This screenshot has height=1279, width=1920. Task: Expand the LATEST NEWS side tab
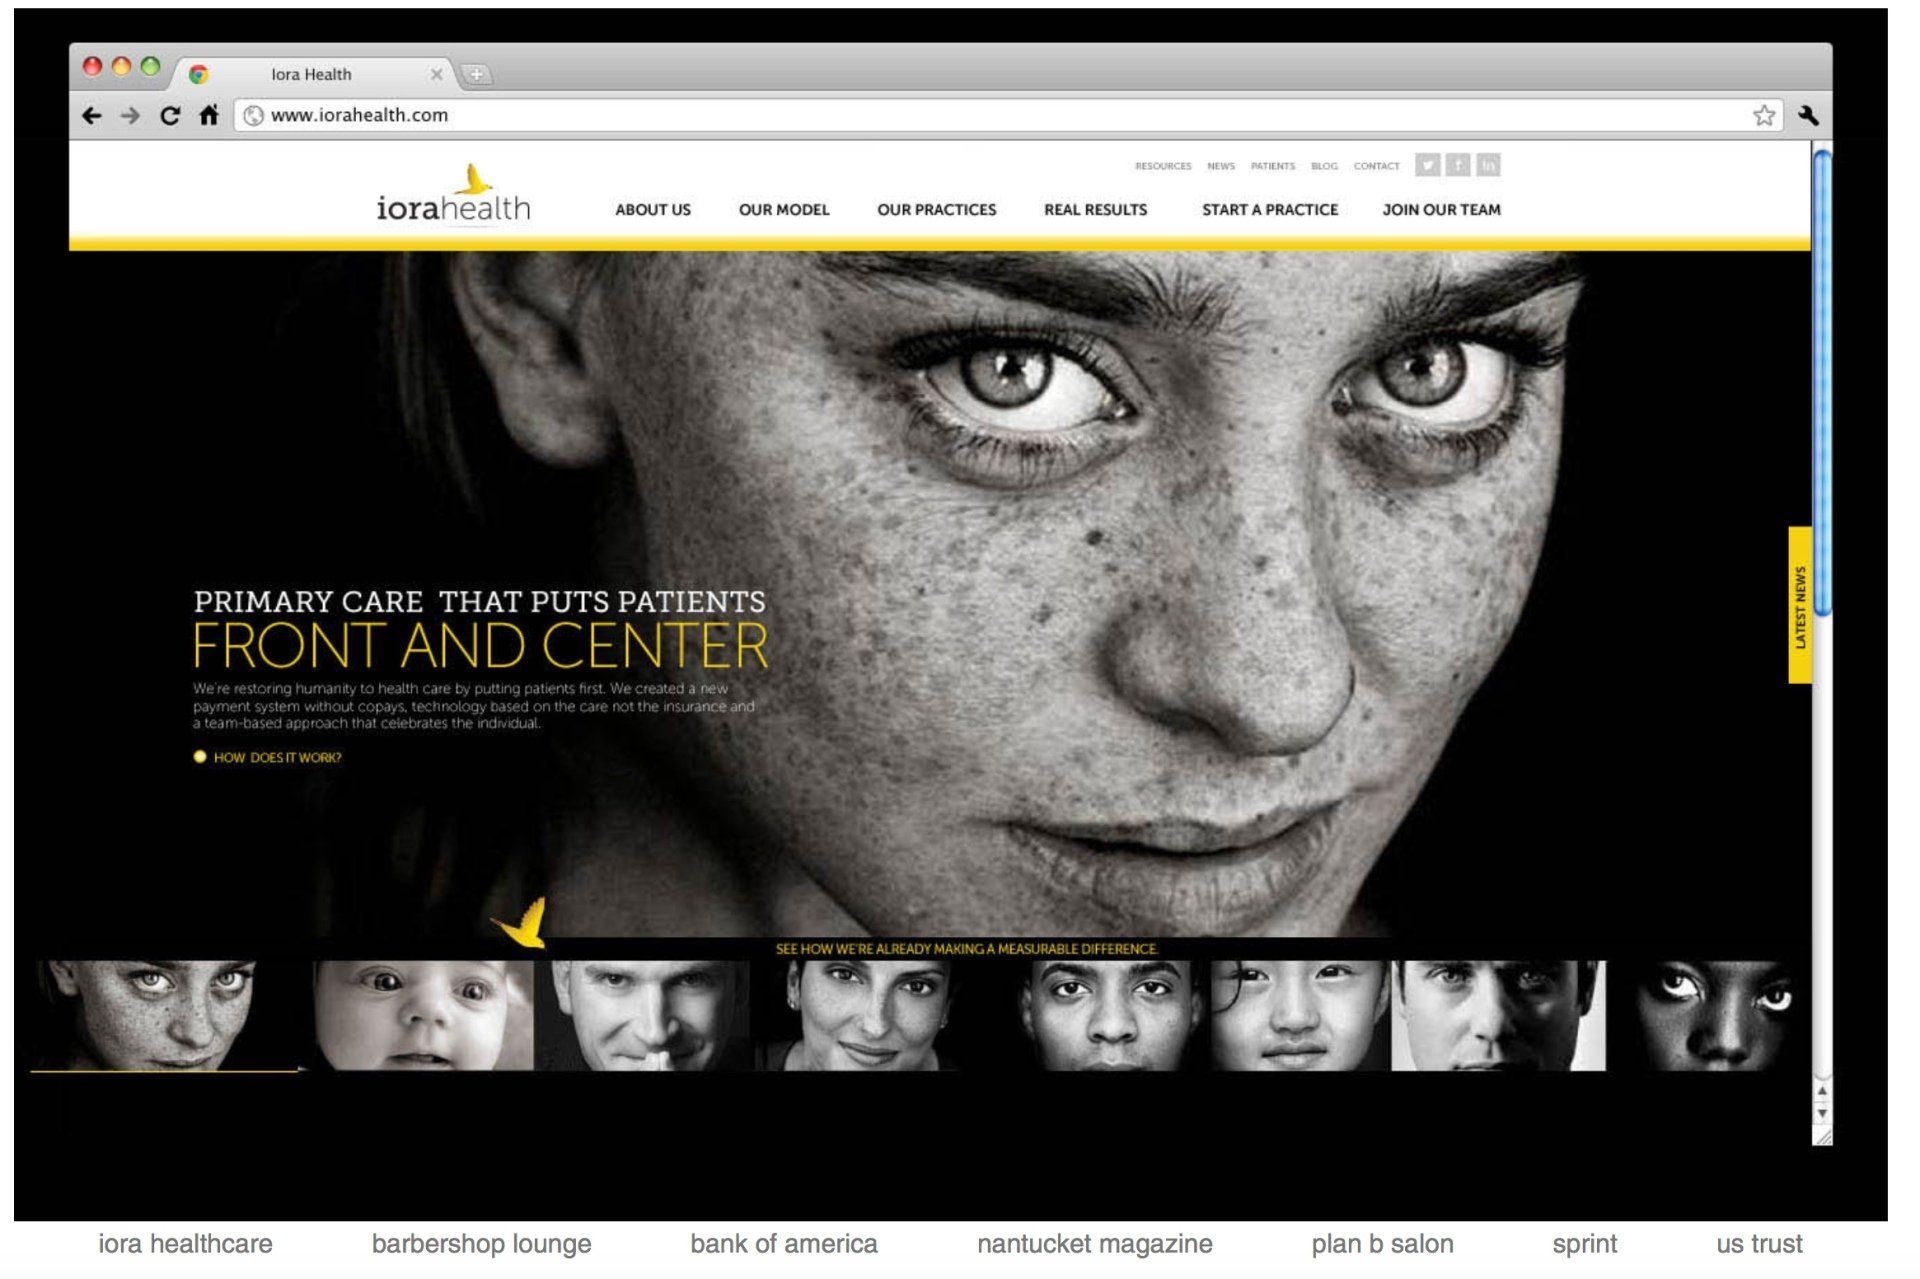pyautogui.click(x=1799, y=606)
